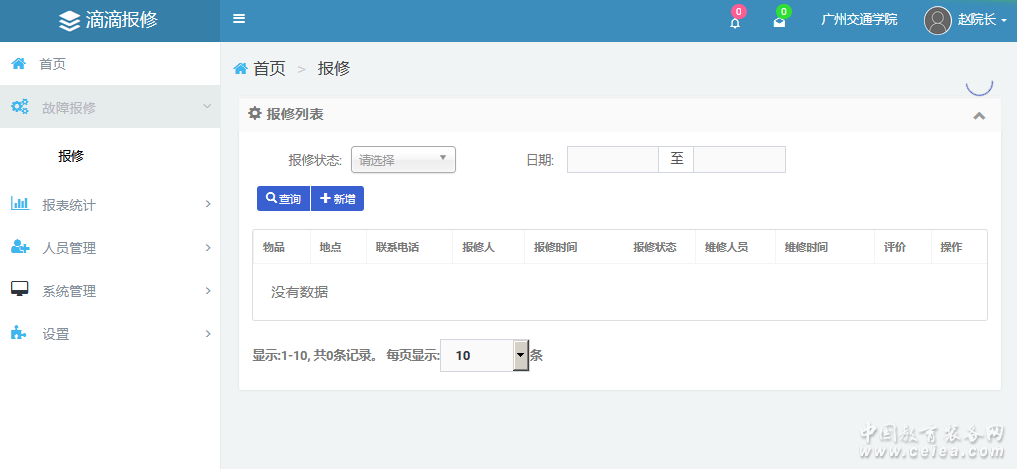Collapse the 报修列表 panel
Screen dimensions: 1017x469
[x=979, y=115]
